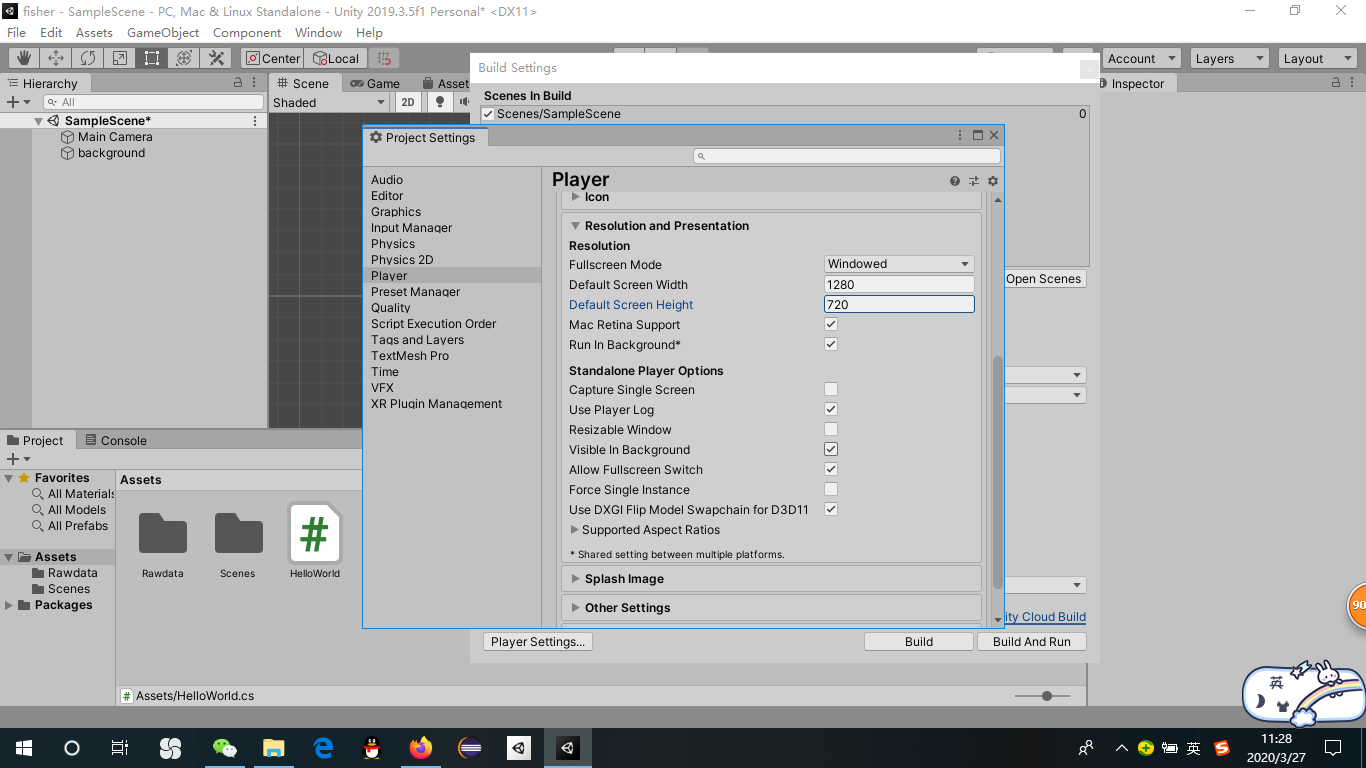Select the Move tool in the toolbar
1366x768 pixels.
tap(56, 58)
